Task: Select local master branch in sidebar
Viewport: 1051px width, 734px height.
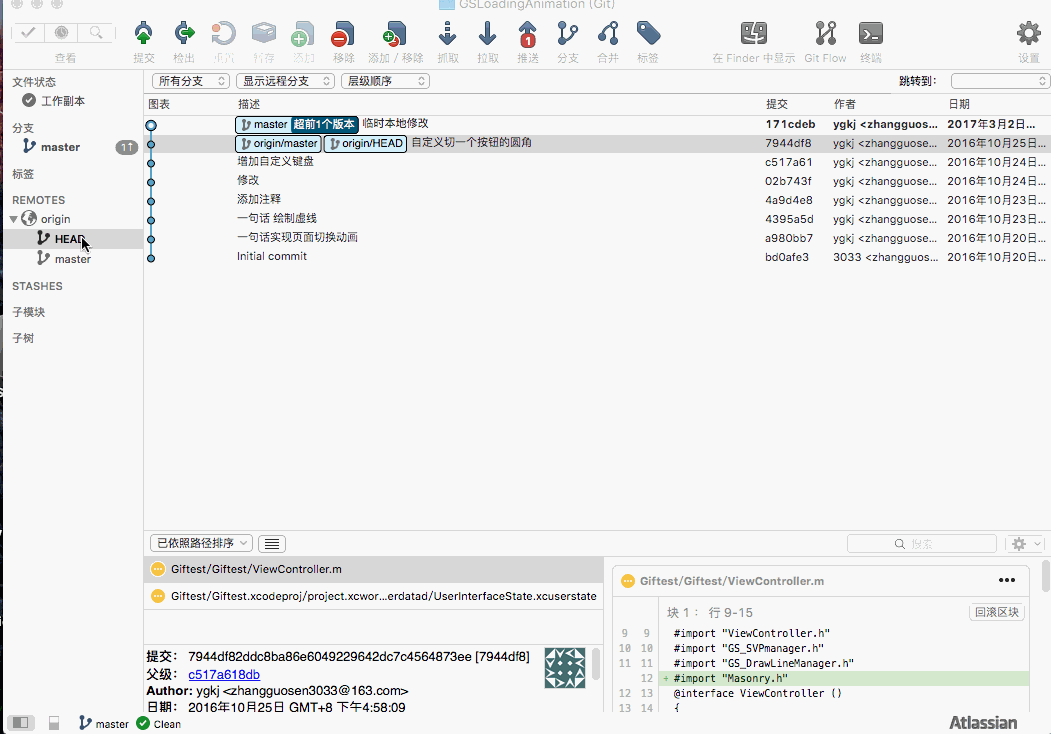Action: coord(60,147)
